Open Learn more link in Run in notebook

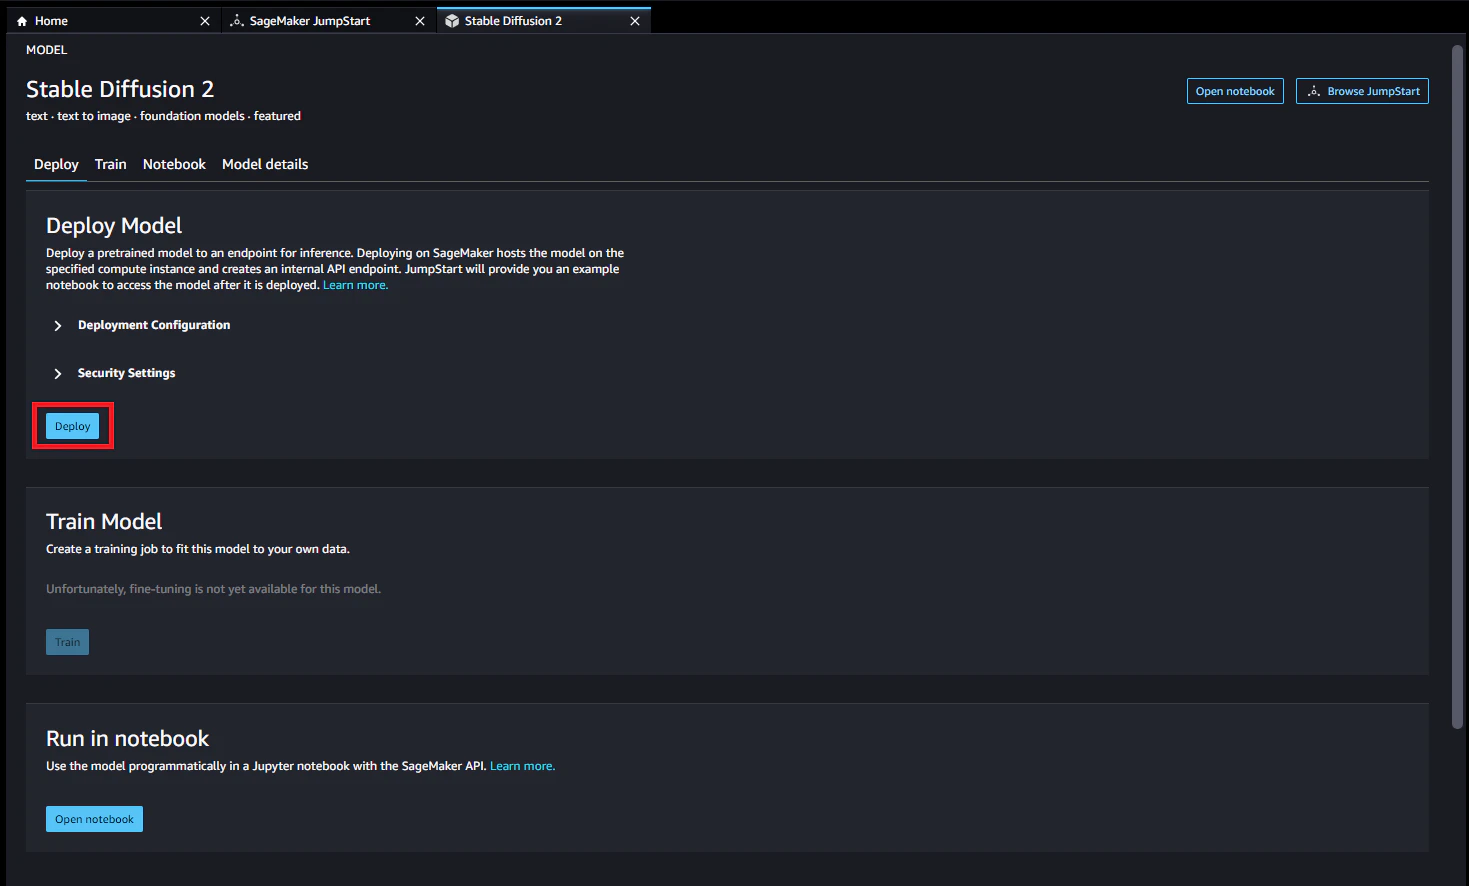[522, 766]
